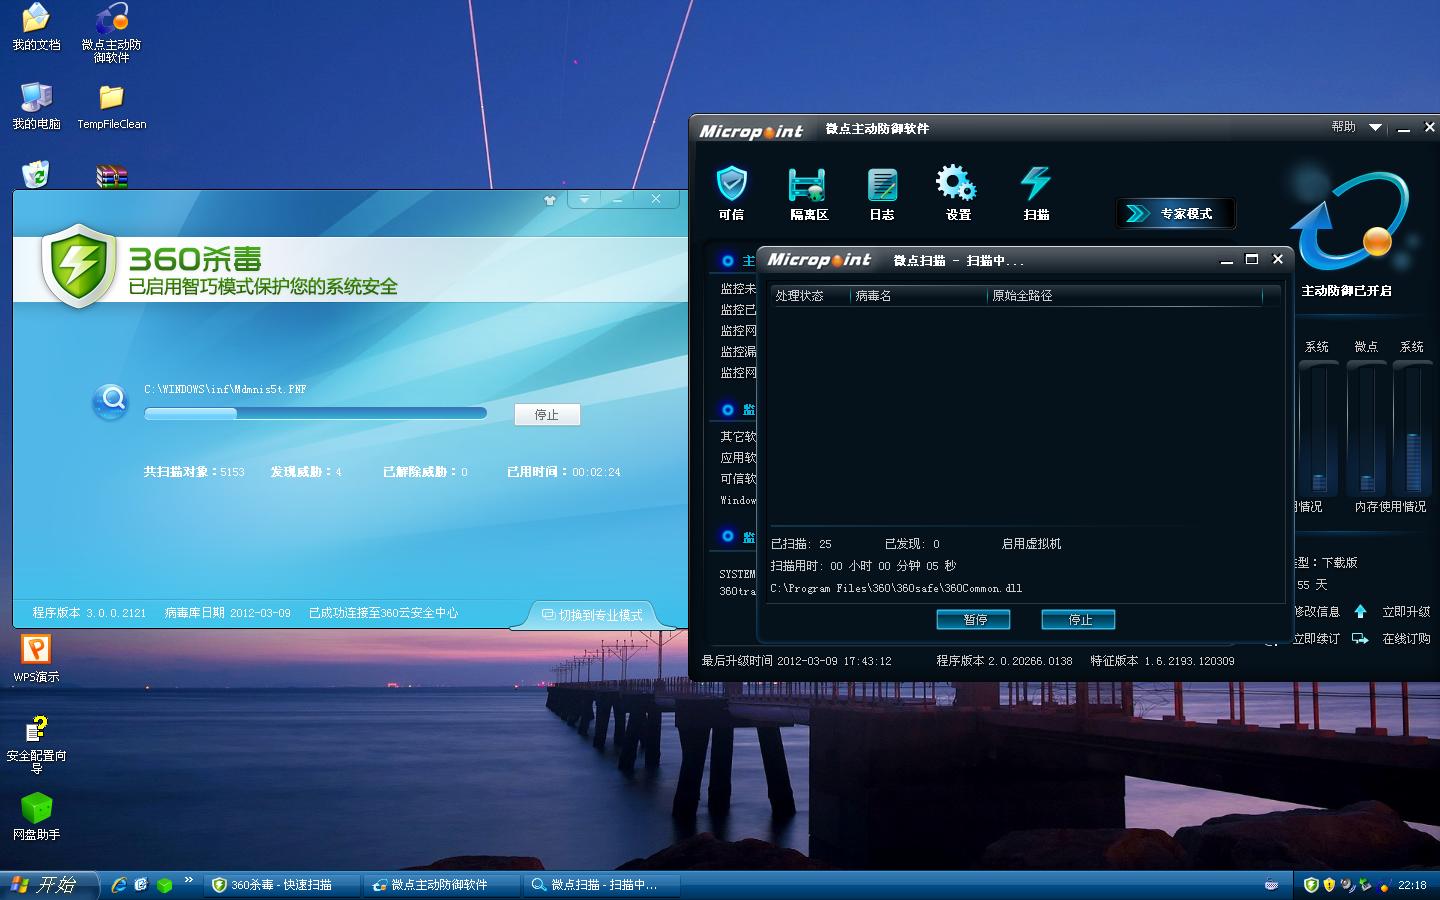The width and height of the screenshot is (1440, 900).
Task: Click the upward arrow icon beside 立即升级
Action: (x=1360, y=611)
